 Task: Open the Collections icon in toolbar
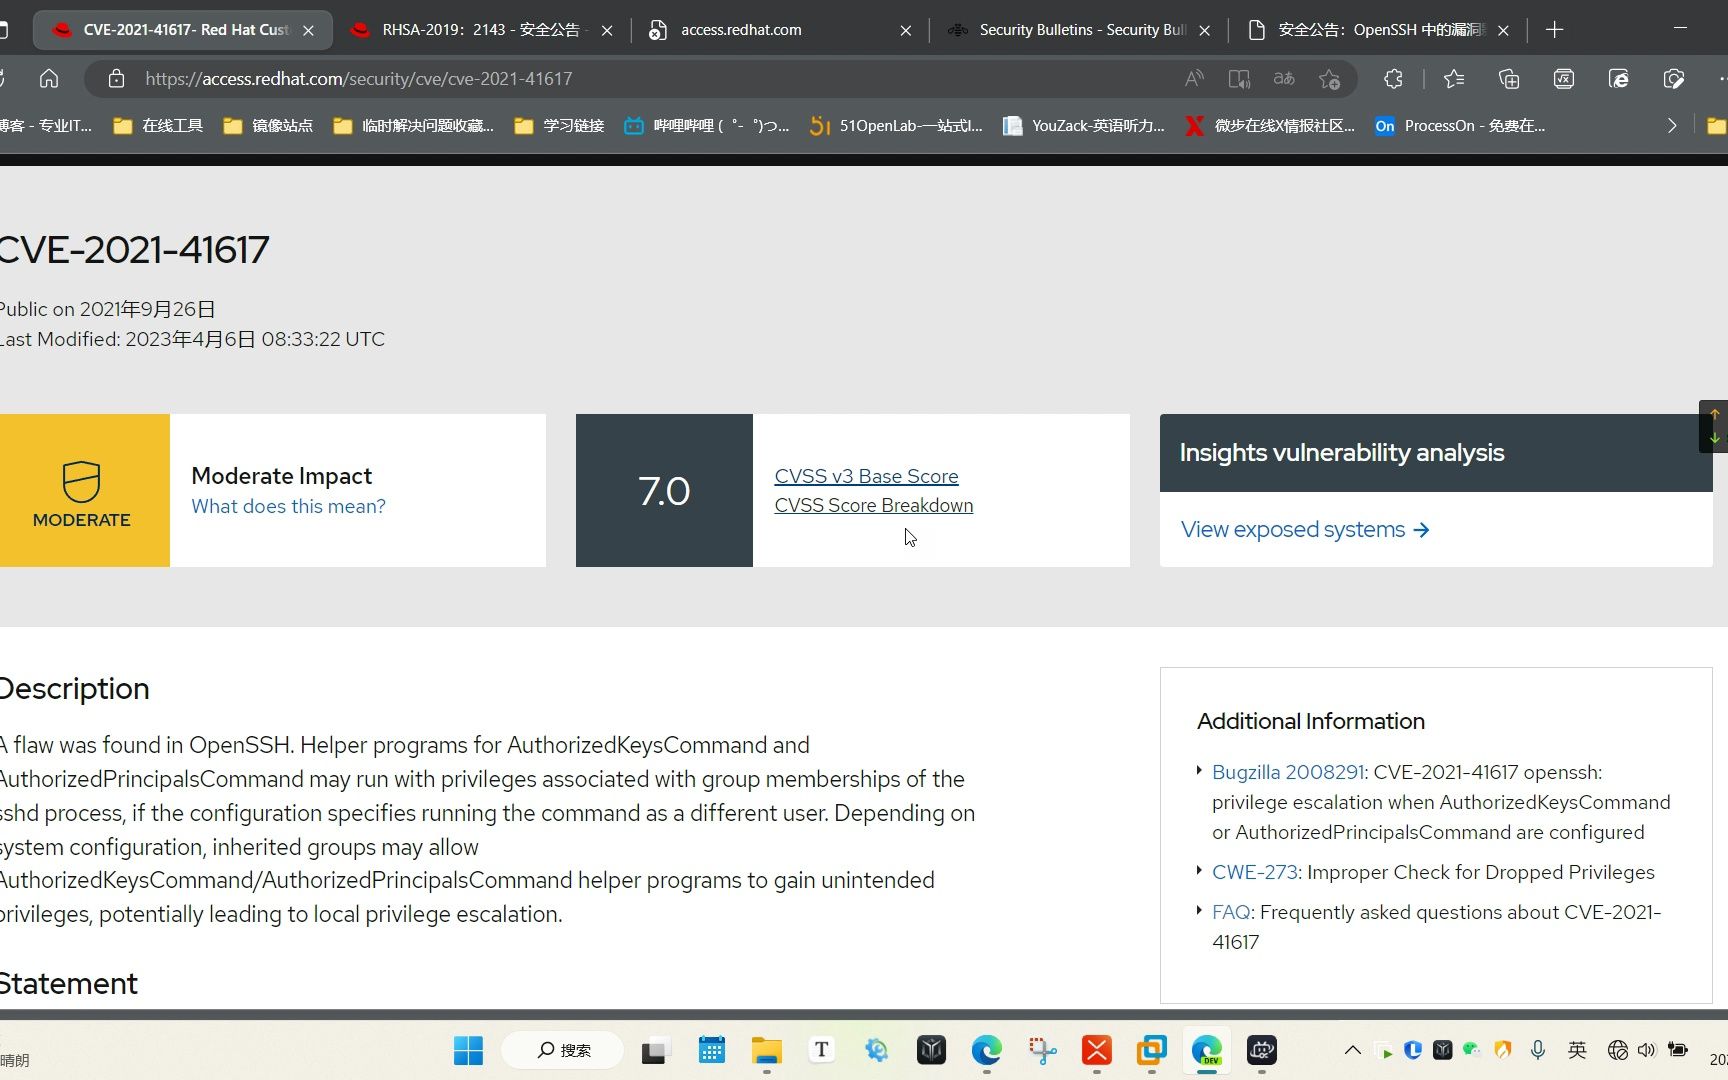click(x=1509, y=79)
